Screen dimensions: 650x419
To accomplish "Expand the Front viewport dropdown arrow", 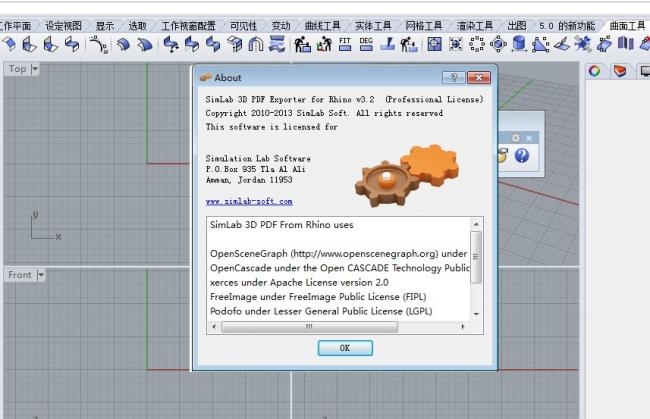I will (x=41, y=275).
